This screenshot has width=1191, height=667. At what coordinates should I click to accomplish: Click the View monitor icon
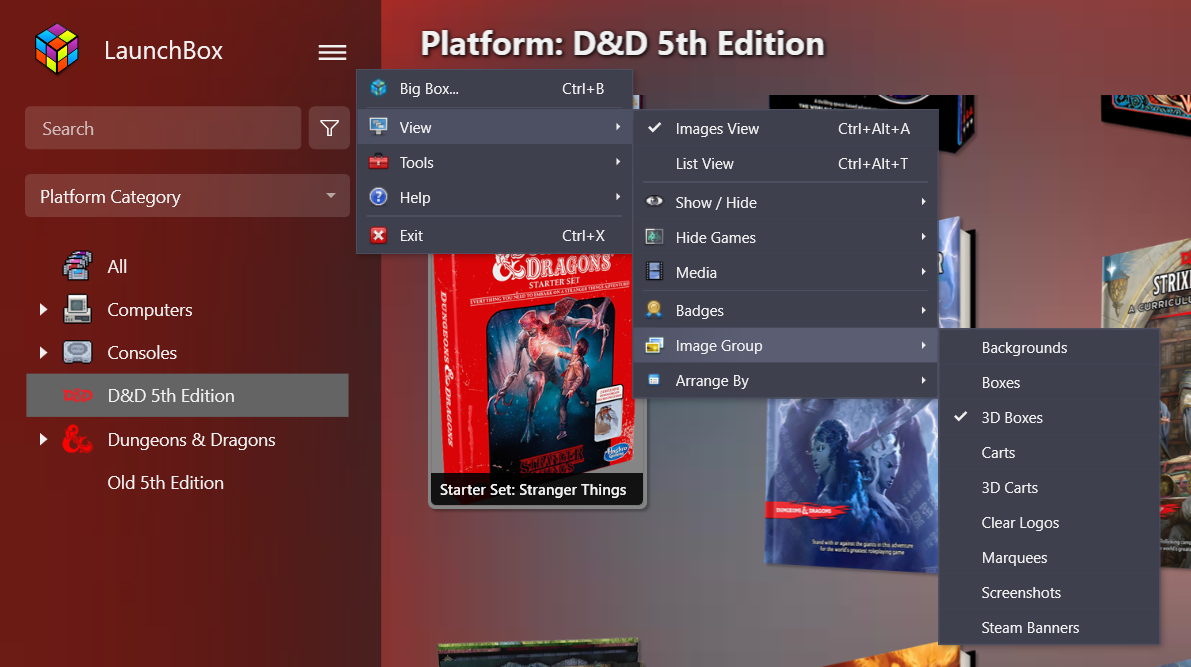click(x=378, y=127)
